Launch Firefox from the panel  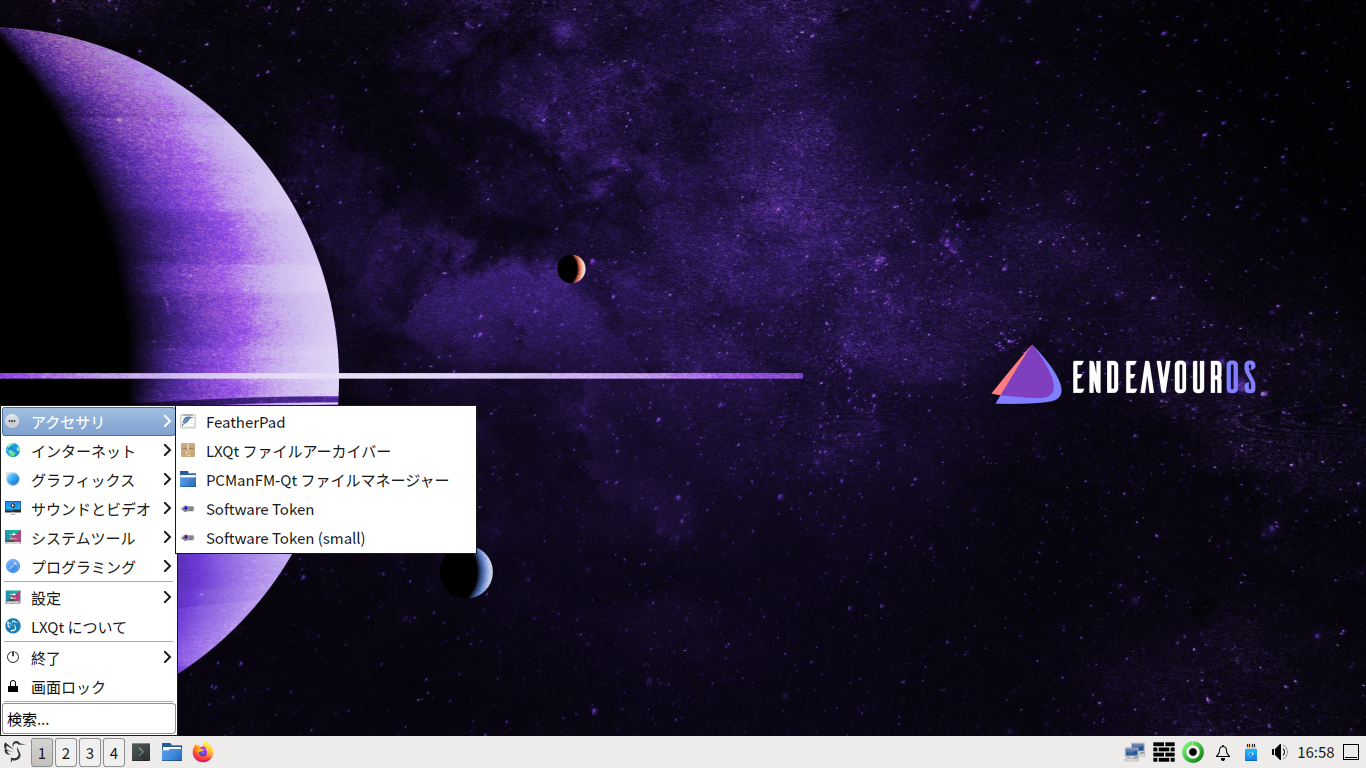(203, 752)
